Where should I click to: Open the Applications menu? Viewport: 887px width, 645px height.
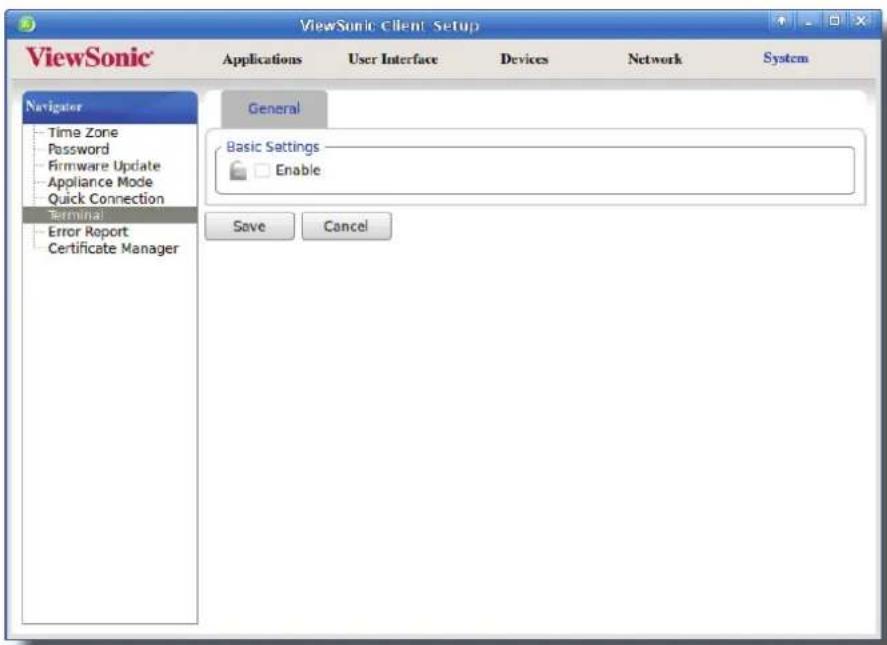pyautogui.click(x=262, y=59)
